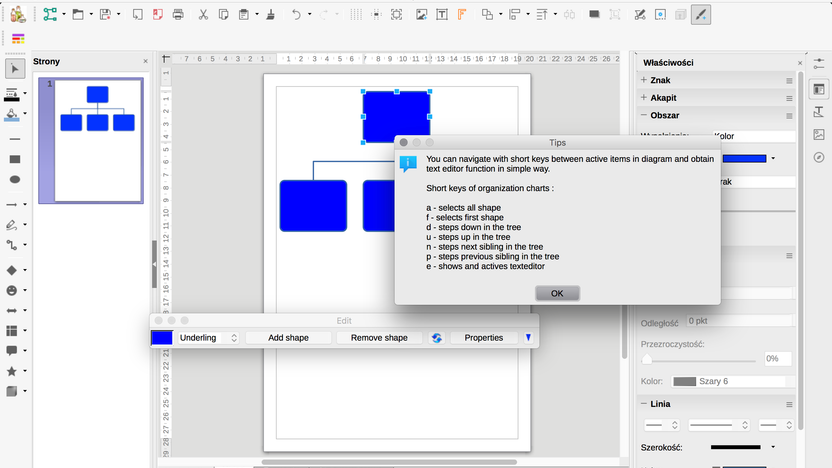Click the Open file folder icon
The image size is (832, 468).
click(78, 14)
